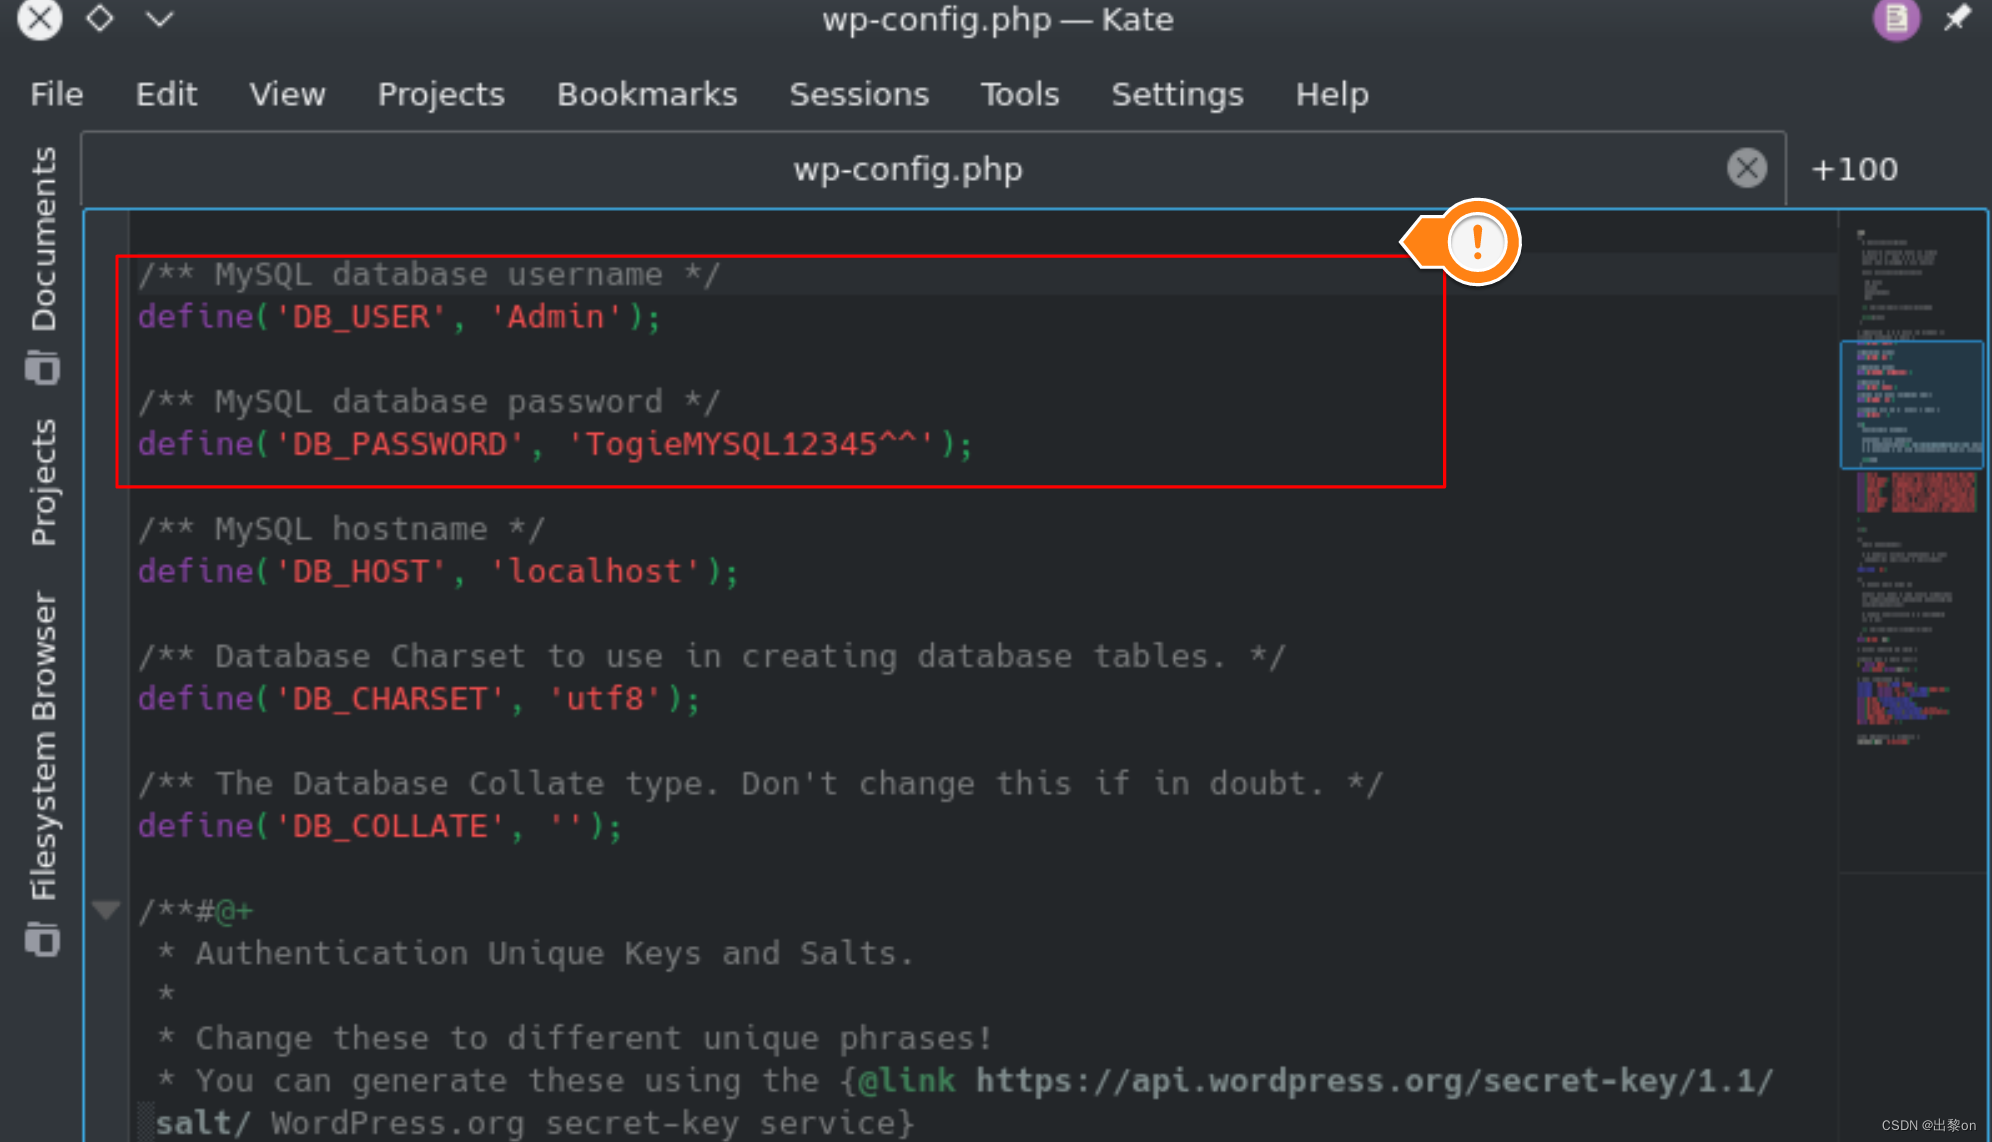Click the 'MySQL database password' comment
1992x1142 pixels.
pos(429,401)
